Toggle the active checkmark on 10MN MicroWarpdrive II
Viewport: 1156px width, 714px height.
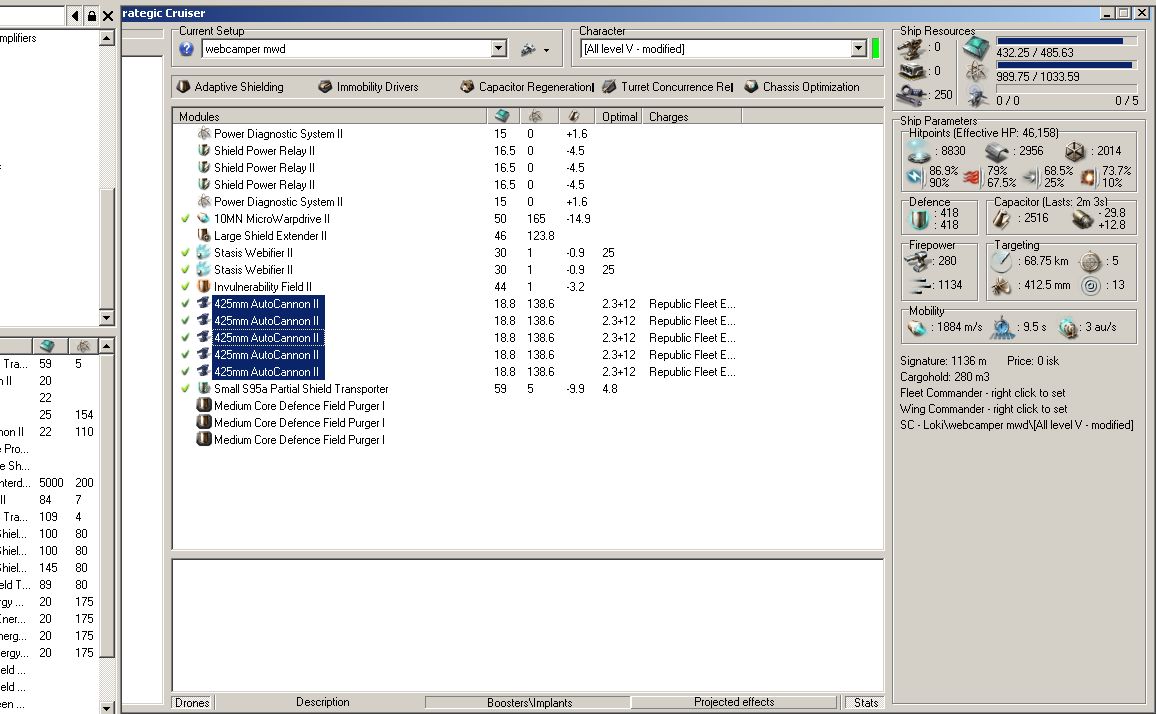coord(186,219)
